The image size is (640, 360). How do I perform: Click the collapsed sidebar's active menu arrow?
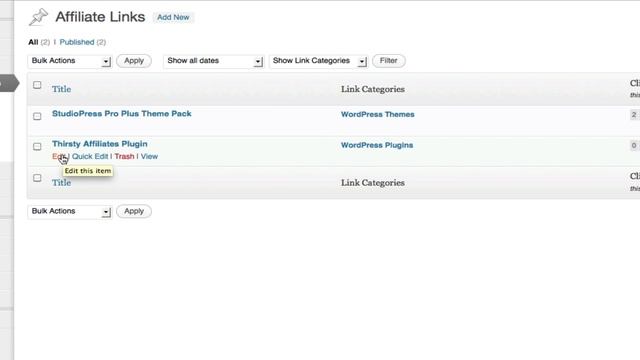(9, 83)
